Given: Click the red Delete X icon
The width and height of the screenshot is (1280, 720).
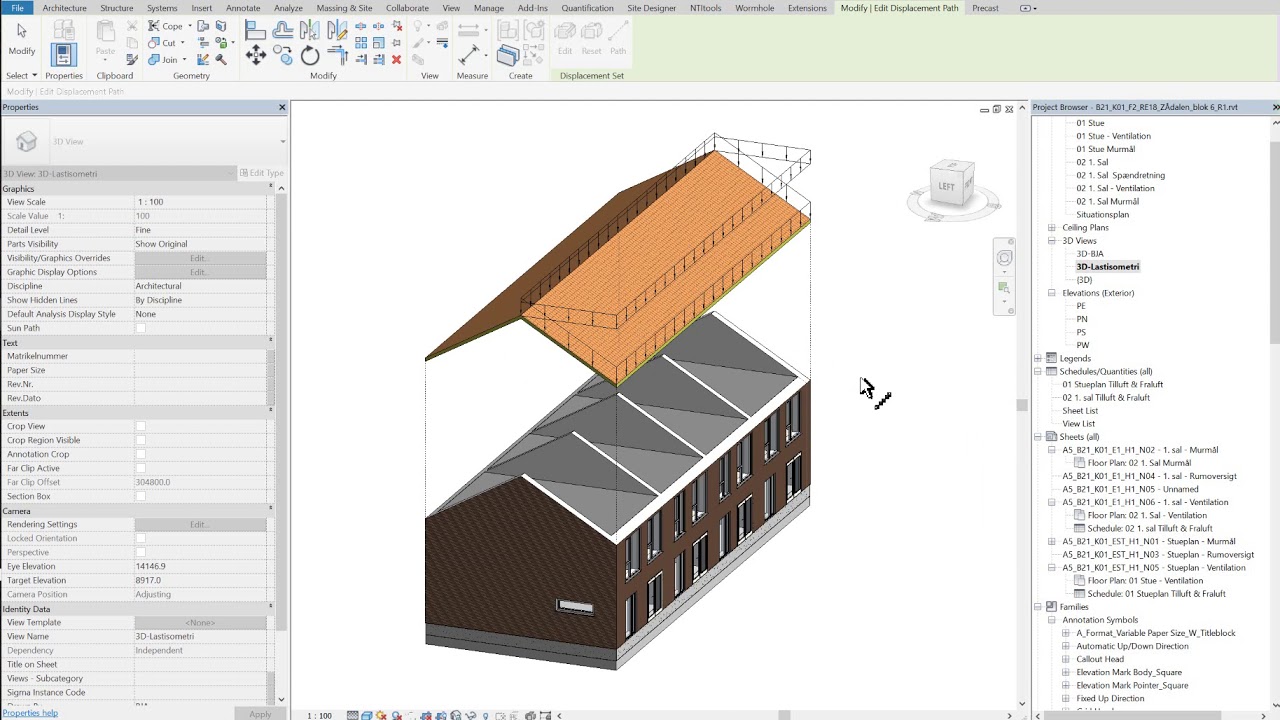Looking at the screenshot, I should (396, 60).
